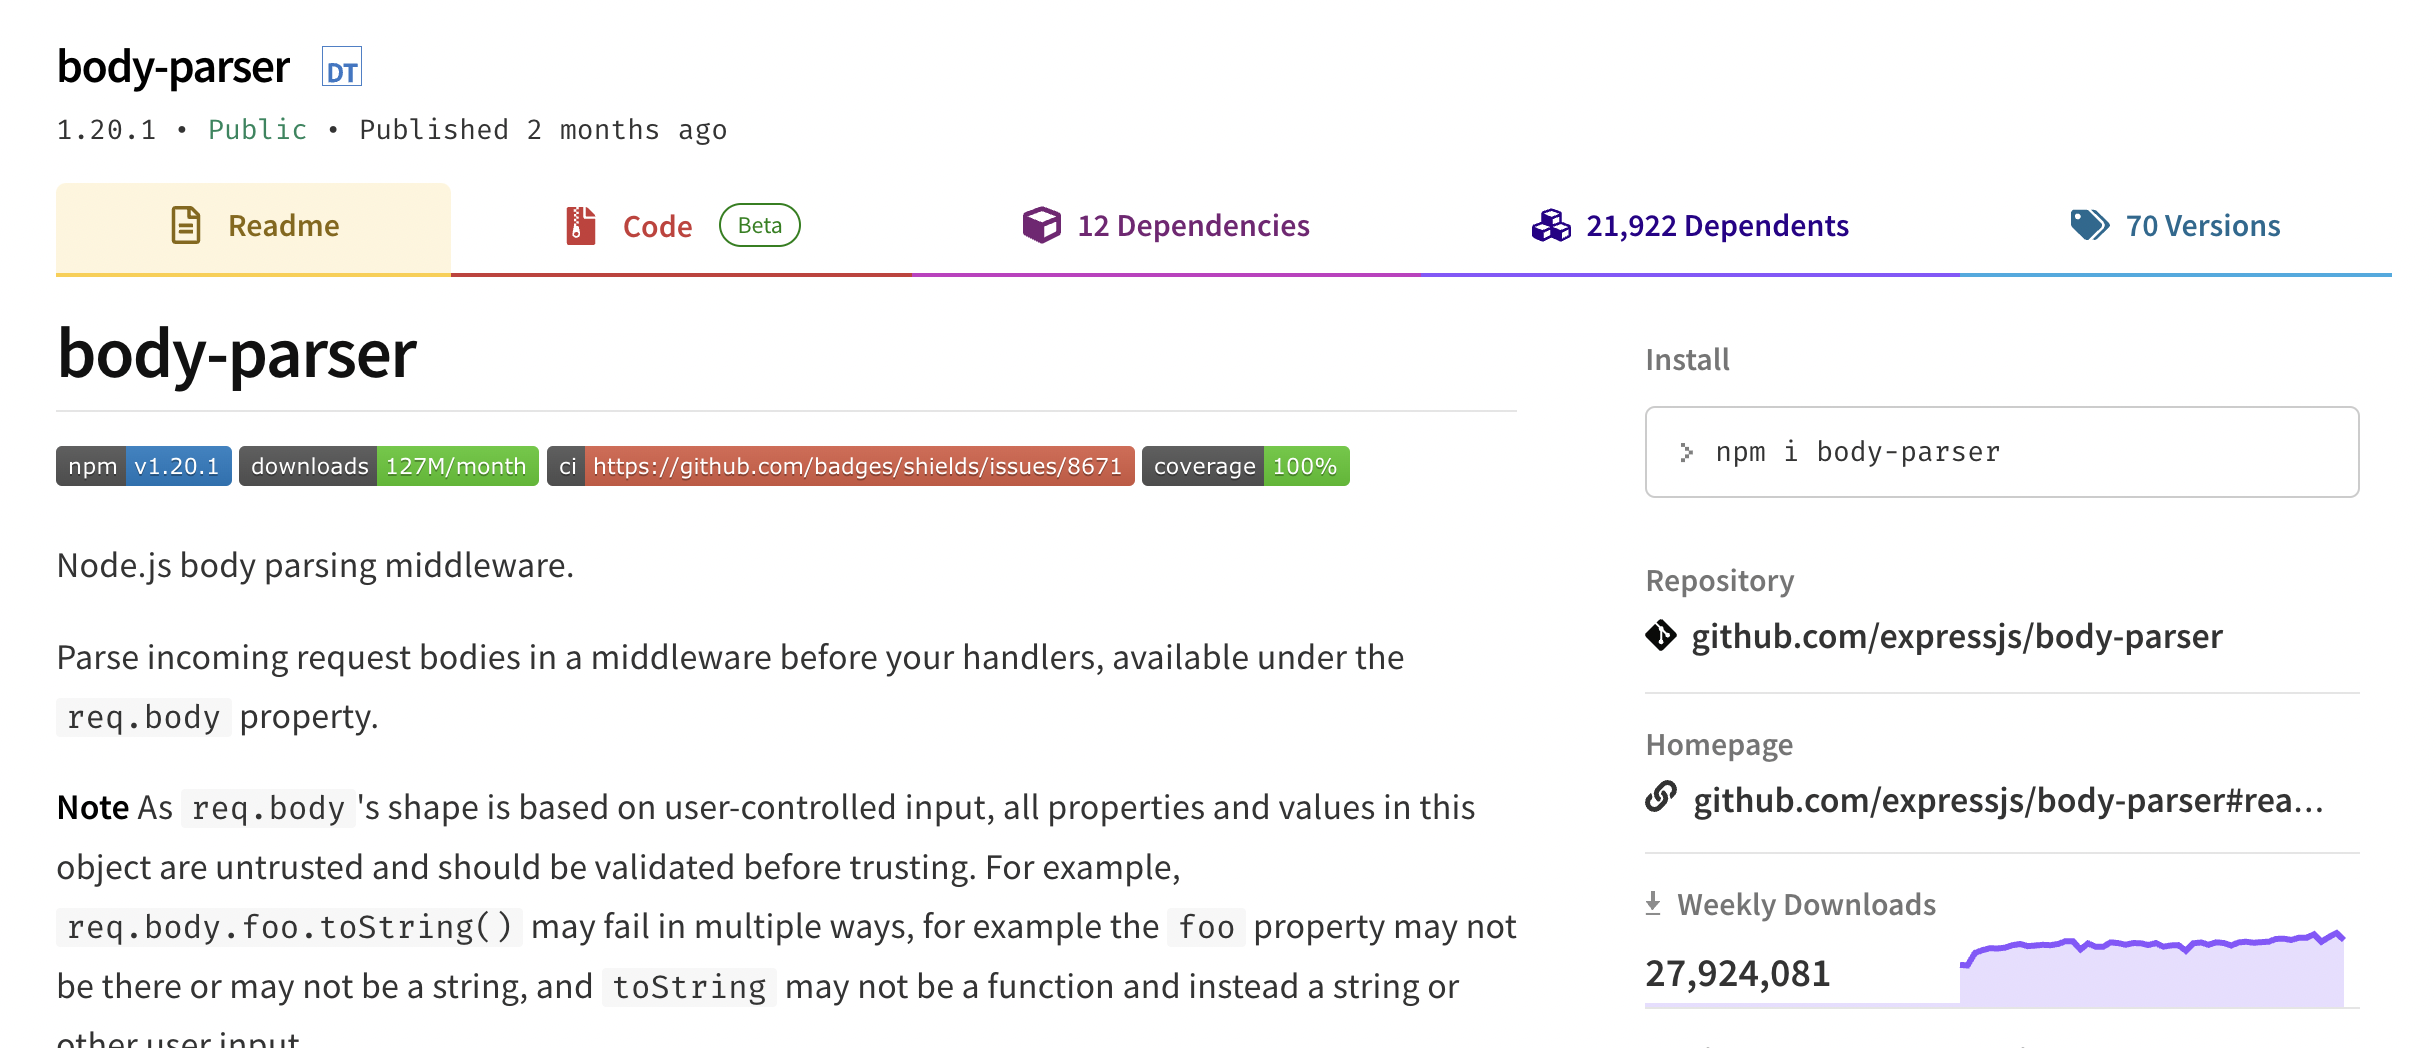Click the homepage chain-link icon
Viewport: 2436px width, 1048px height.
pyautogui.click(x=1661, y=797)
